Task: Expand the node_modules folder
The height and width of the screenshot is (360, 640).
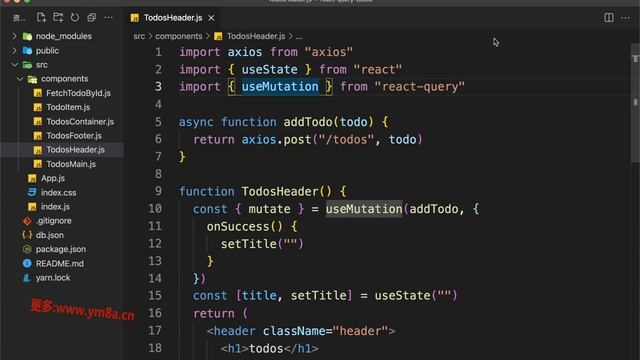Action: tap(63, 36)
